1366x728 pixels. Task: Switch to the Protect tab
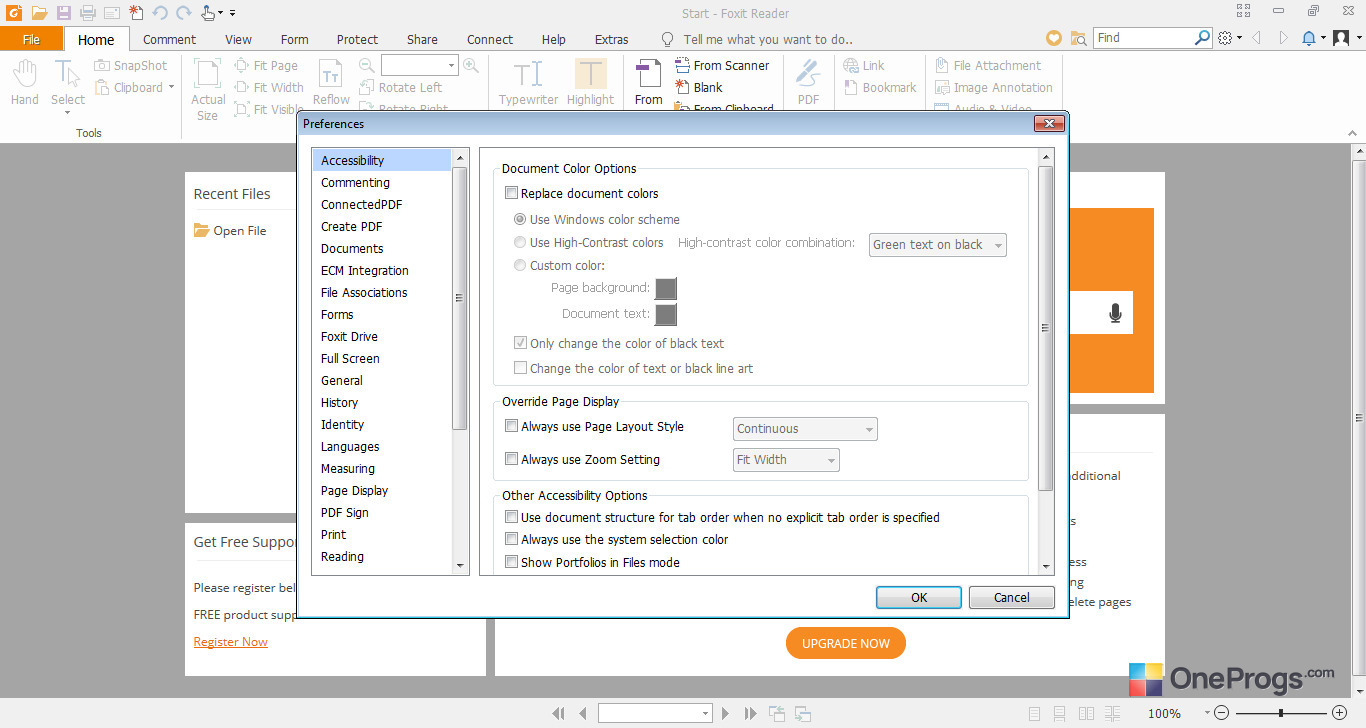[x=357, y=39]
